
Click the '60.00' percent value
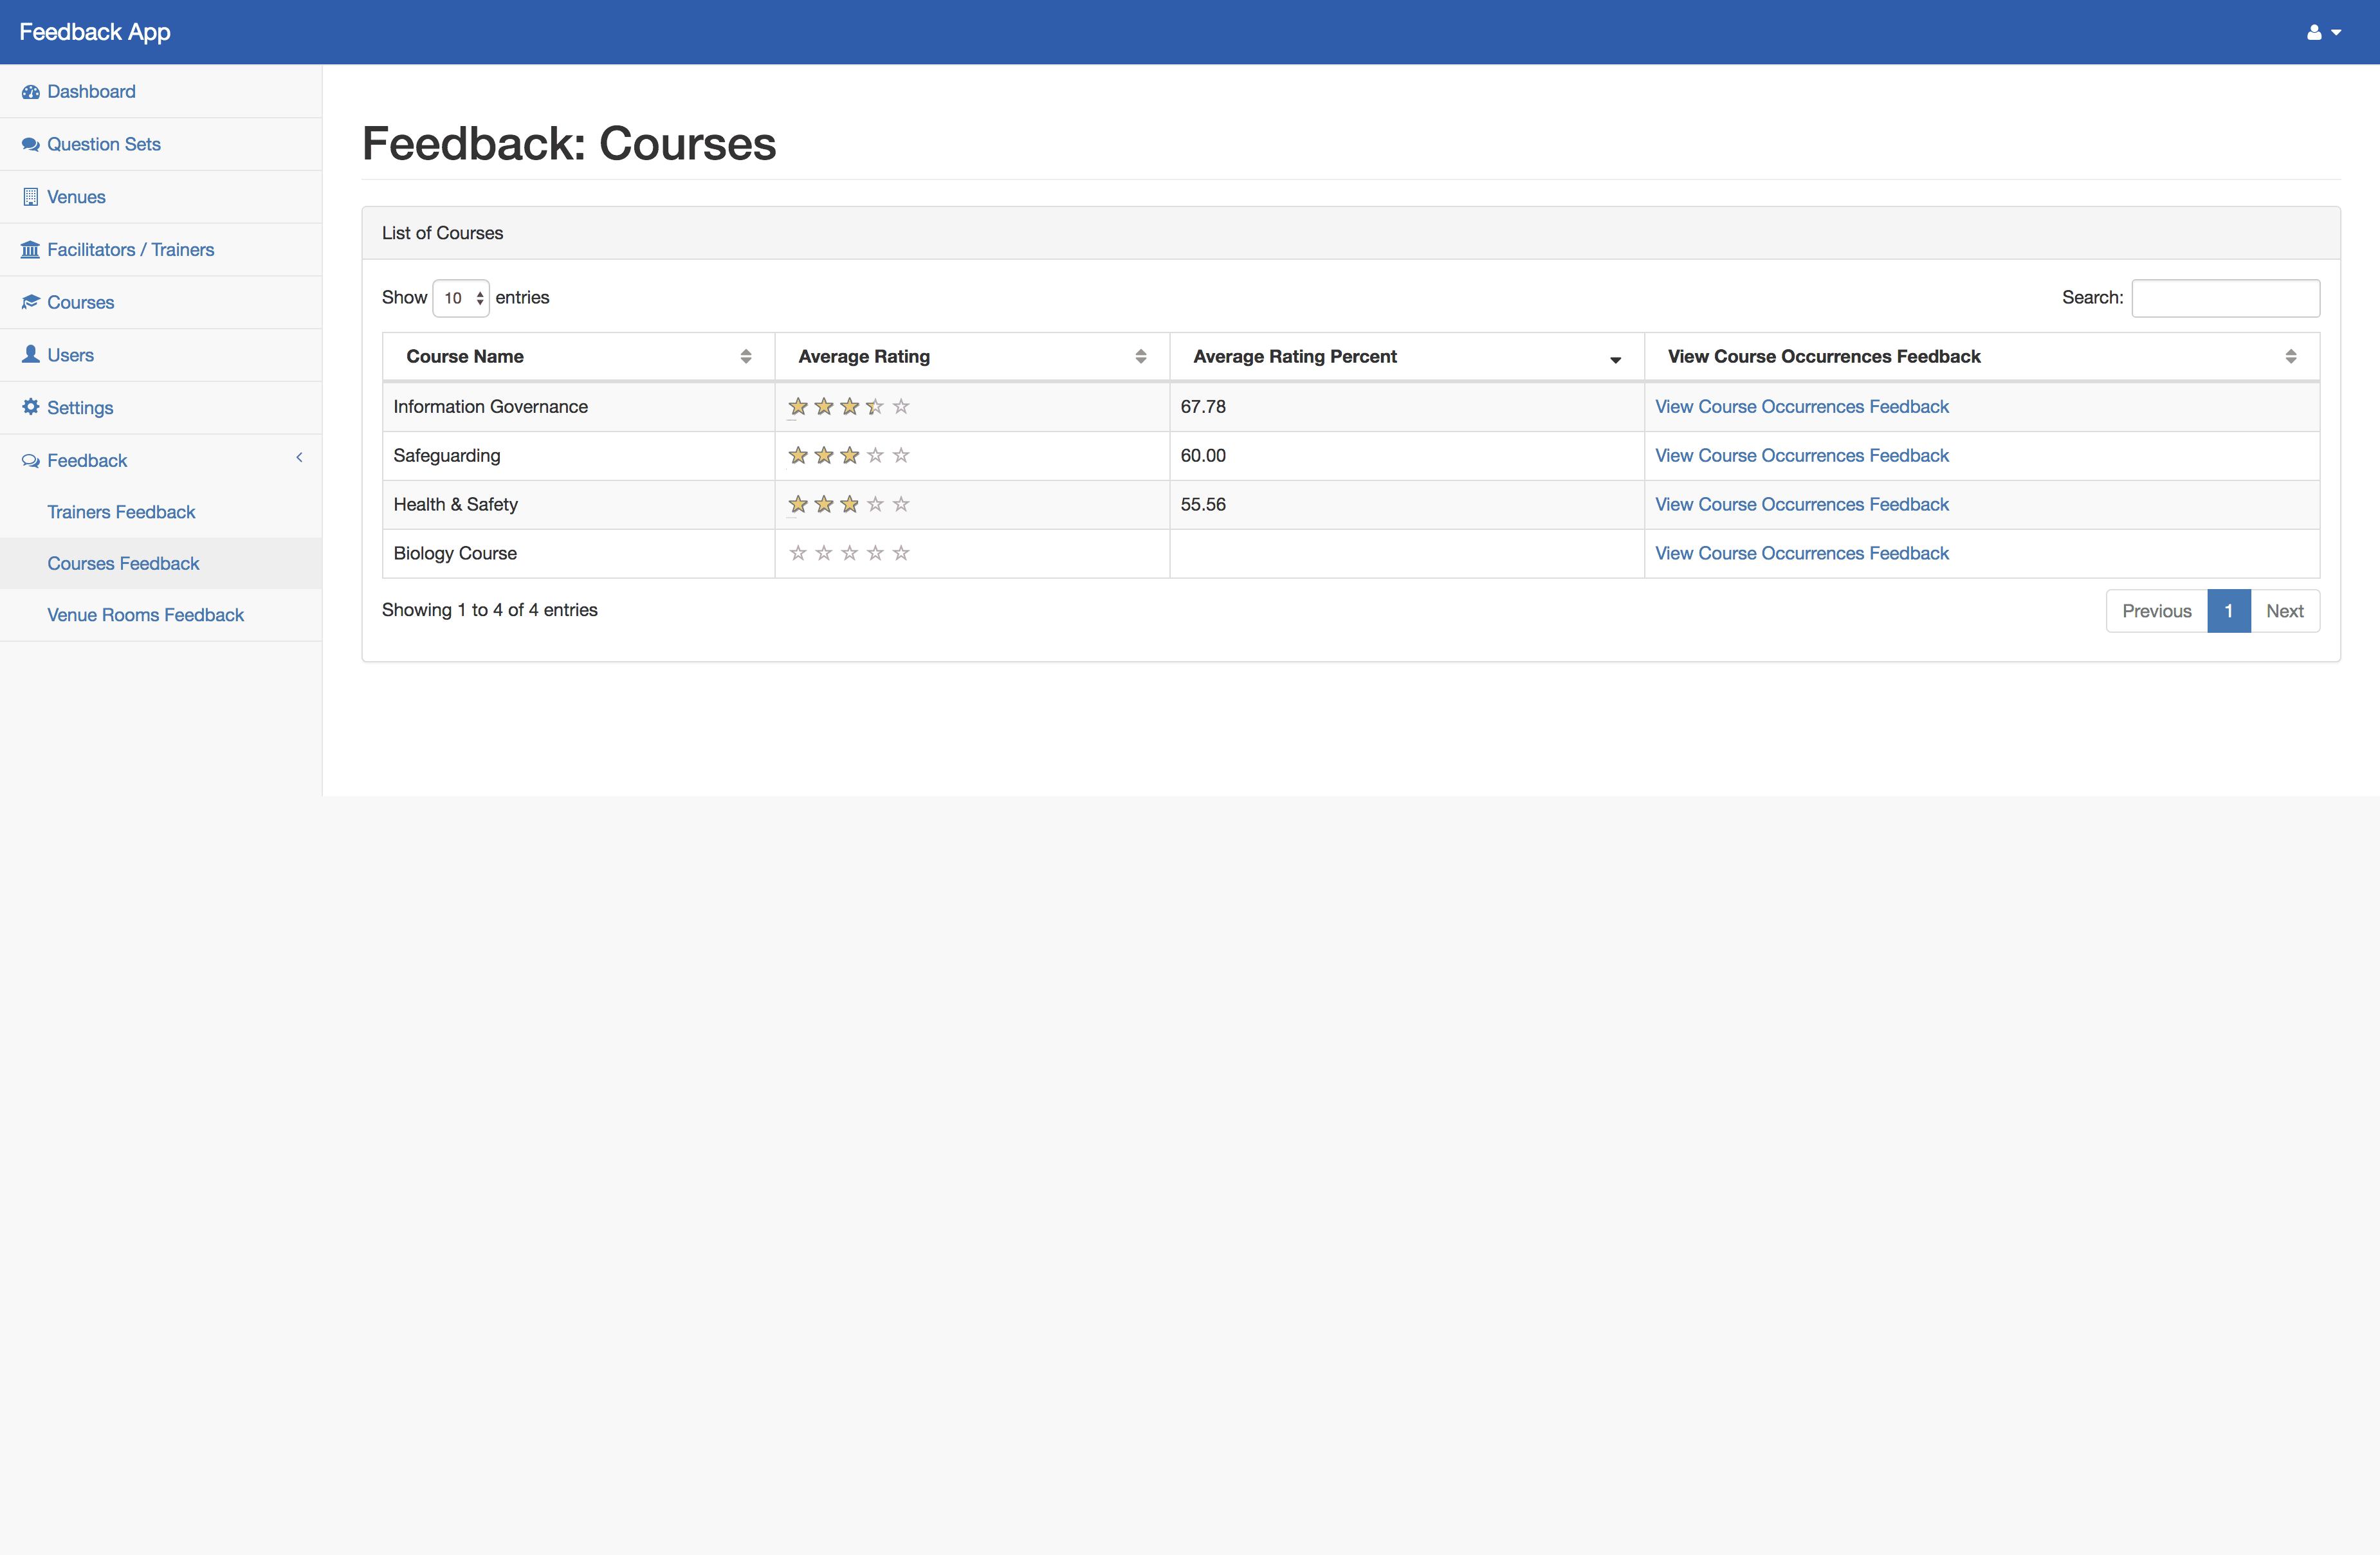1203,456
